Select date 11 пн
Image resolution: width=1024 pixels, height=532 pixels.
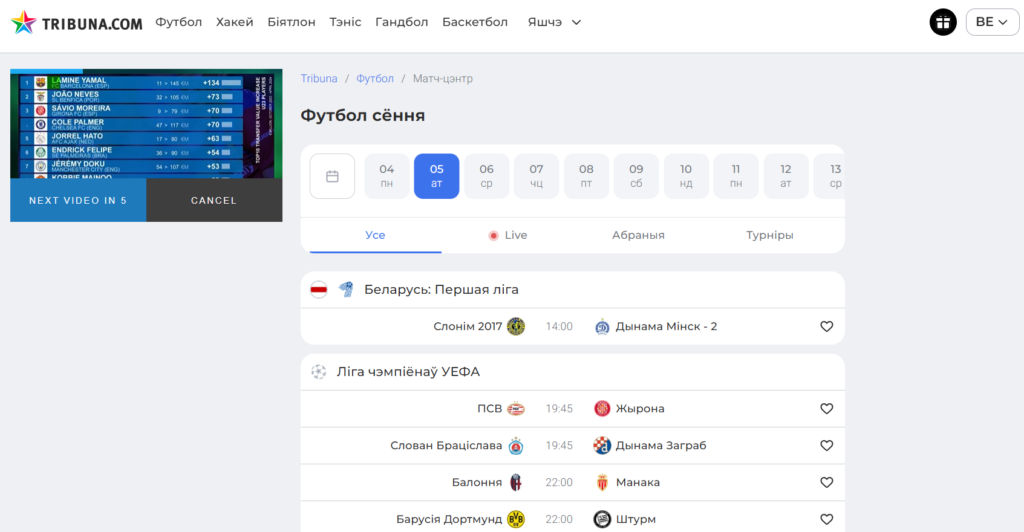(736, 176)
